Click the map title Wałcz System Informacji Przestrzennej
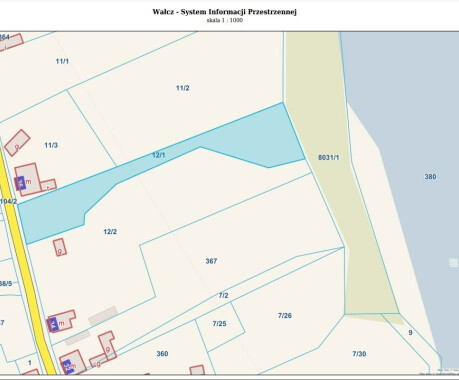459x380 pixels. (225, 12)
